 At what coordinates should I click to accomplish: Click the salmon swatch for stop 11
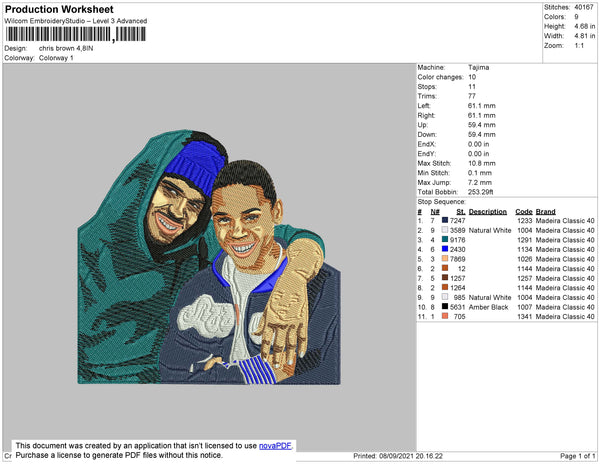445,316
